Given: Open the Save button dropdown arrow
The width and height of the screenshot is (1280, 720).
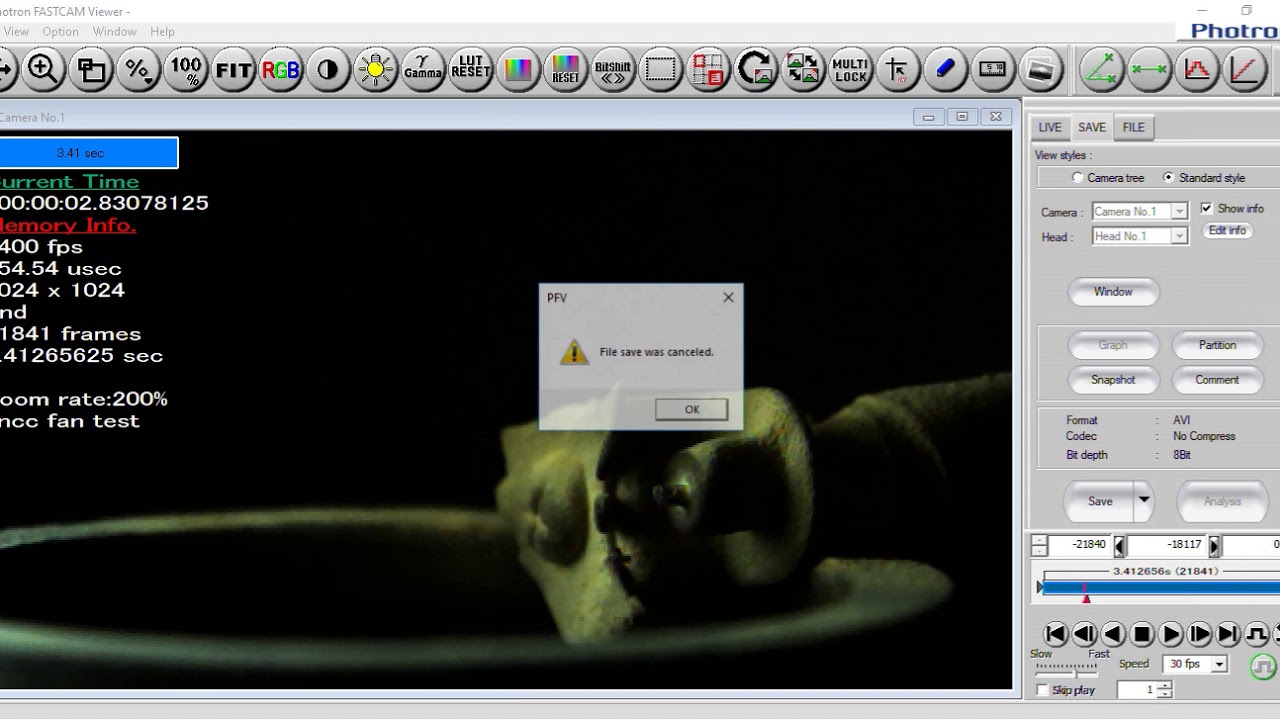Looking at the screenshot, I should (1143, 501).
